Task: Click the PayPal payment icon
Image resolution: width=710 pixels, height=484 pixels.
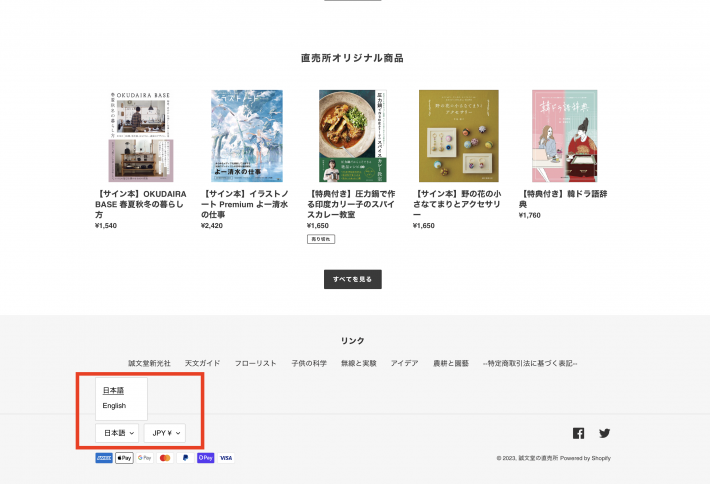Action: (185, 458)
